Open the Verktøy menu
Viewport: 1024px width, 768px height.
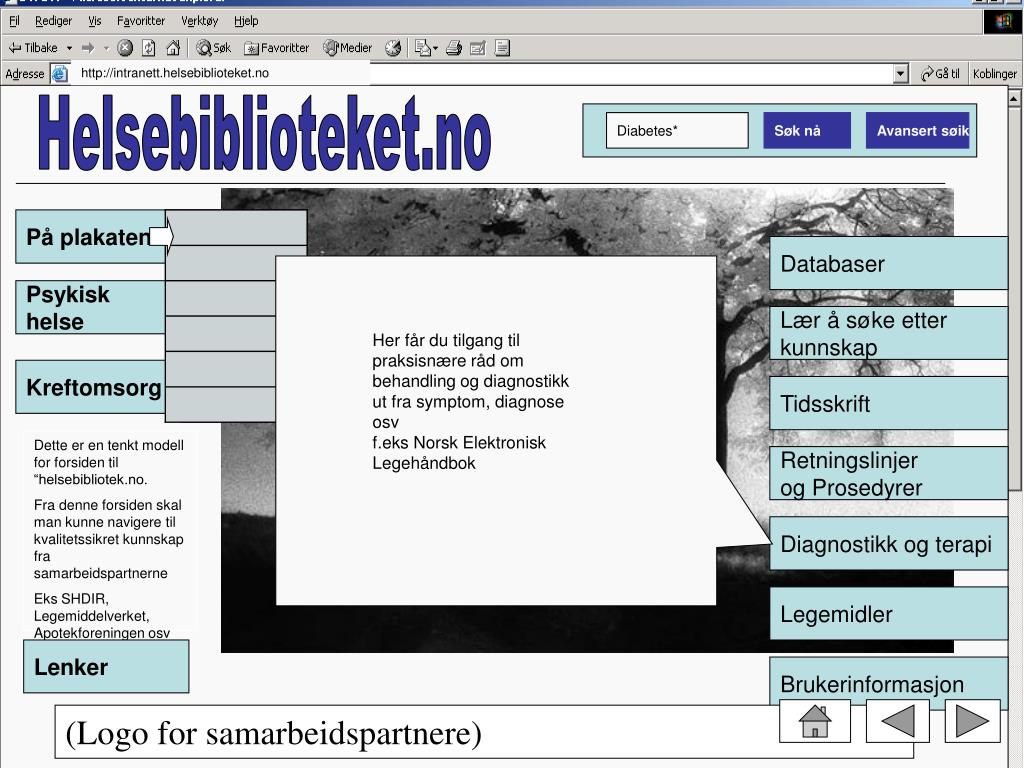coord(200,21)
